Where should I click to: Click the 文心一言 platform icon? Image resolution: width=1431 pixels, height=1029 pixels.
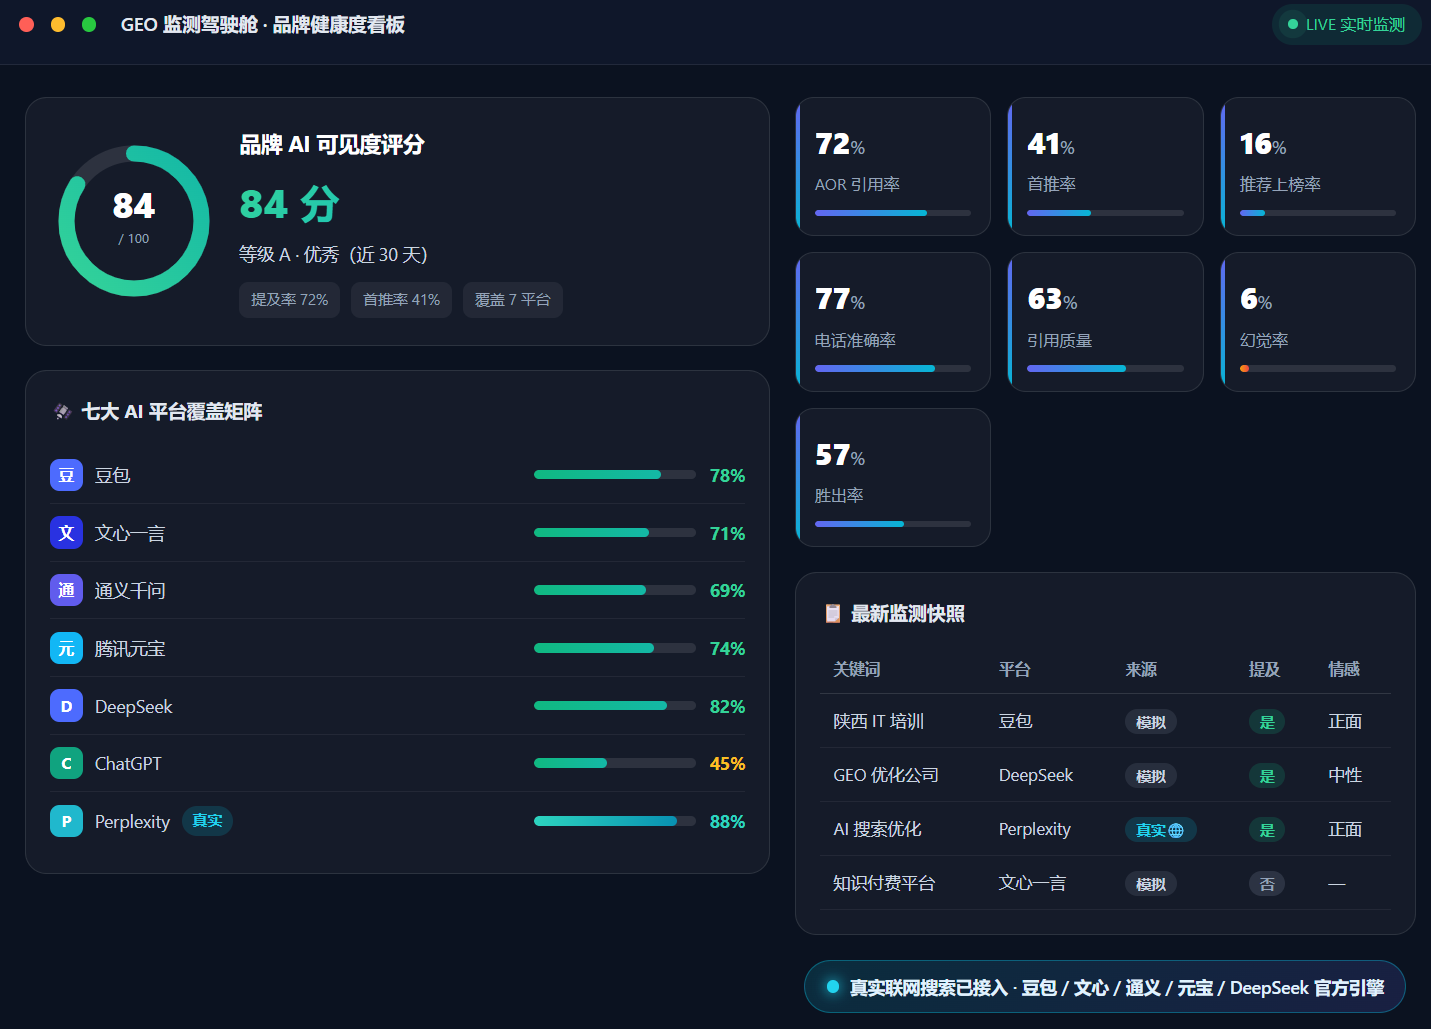point(66,533)
